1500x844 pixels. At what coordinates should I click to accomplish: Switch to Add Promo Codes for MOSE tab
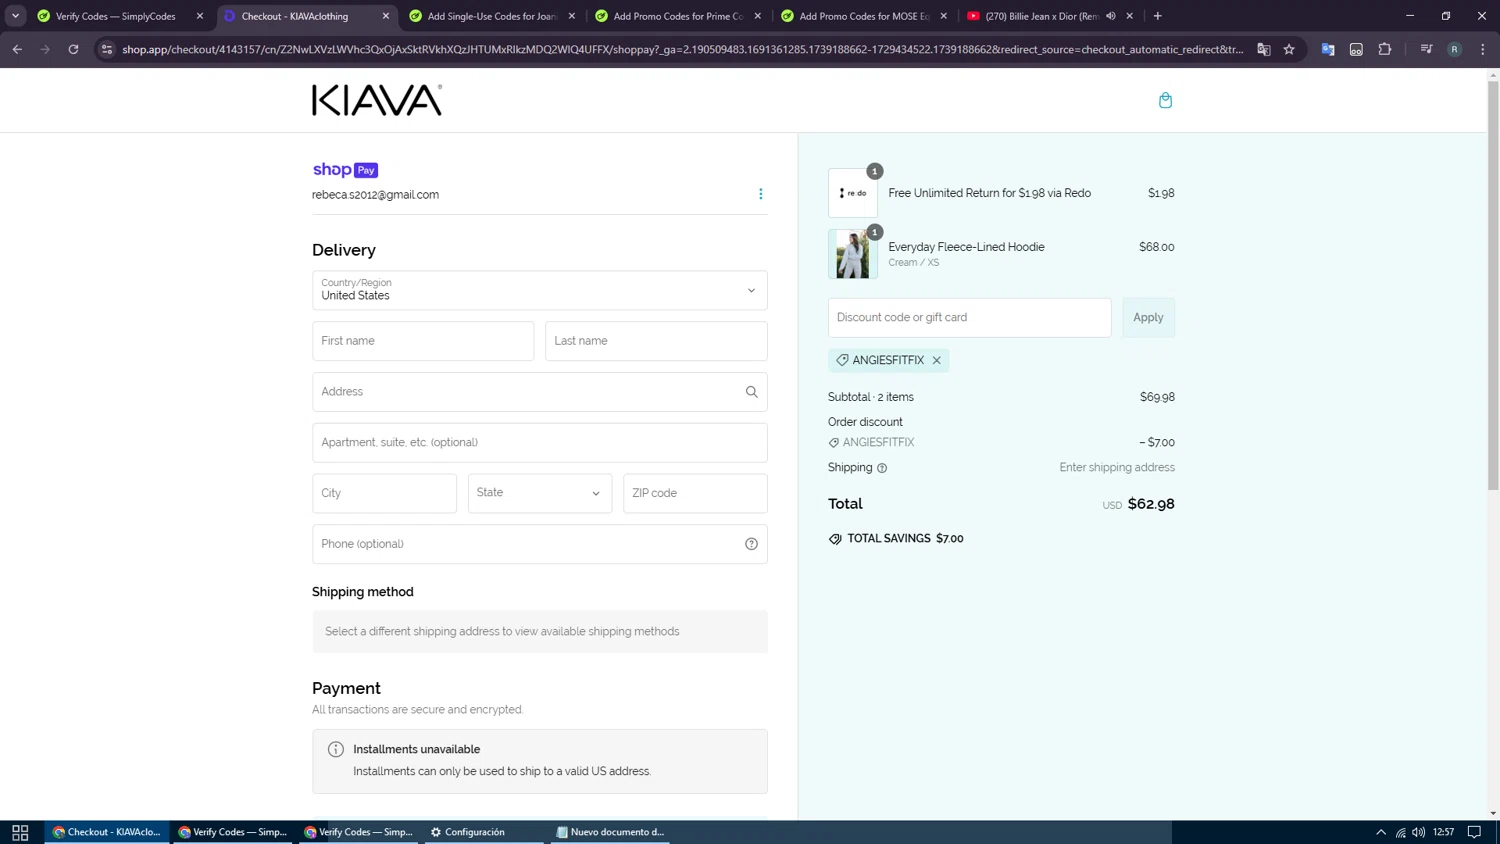862,16
